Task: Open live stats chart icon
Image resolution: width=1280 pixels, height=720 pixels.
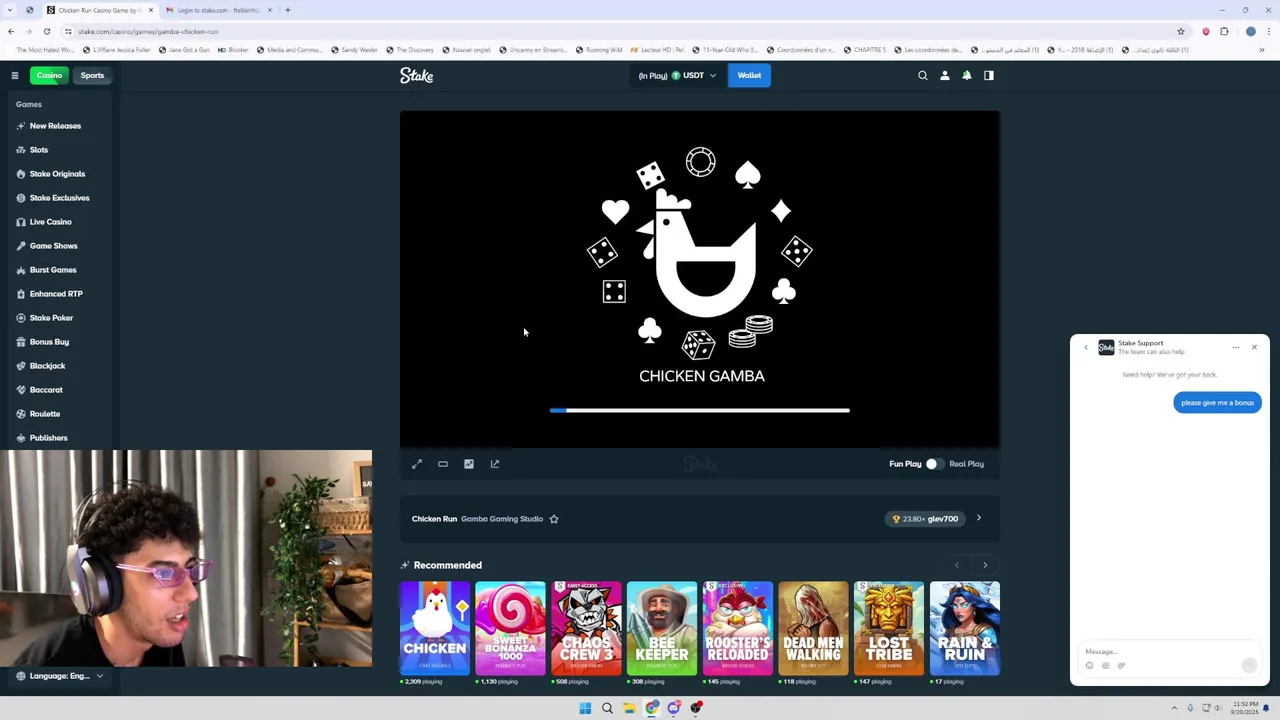Action: (469, 464)
